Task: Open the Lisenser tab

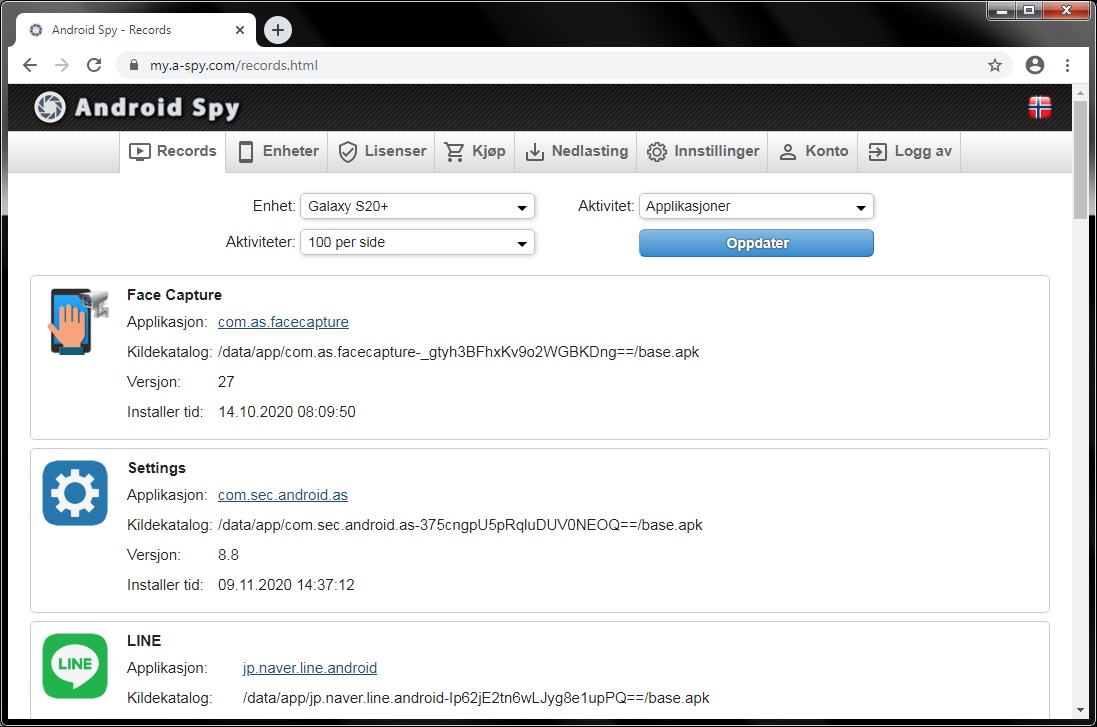Action: tap(382, 151)
